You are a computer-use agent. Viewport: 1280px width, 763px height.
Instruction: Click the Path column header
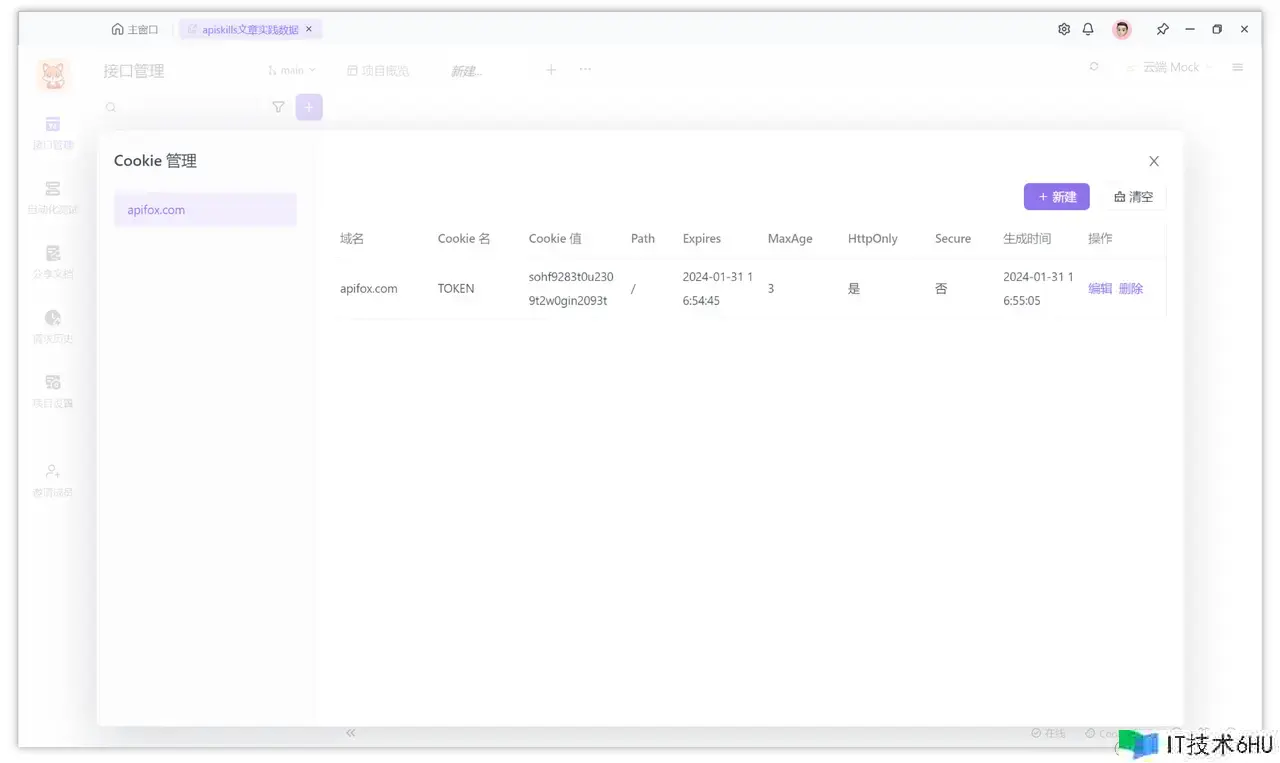click(643, 239)
